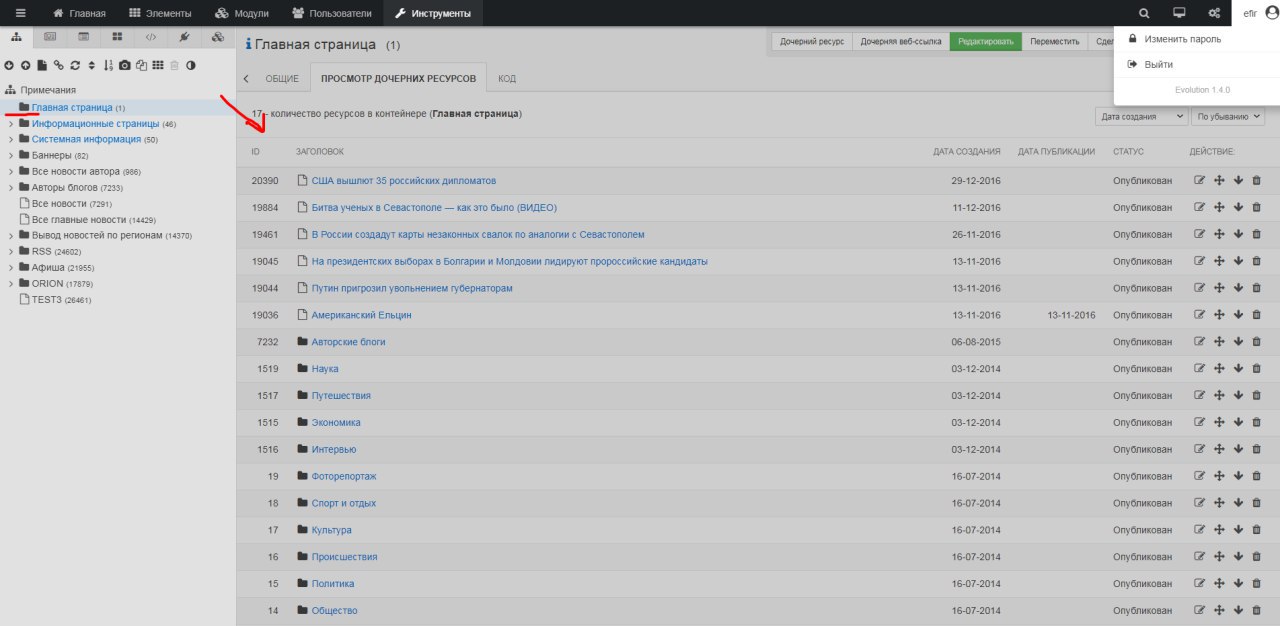Image resolution: width=1280 pixels, height=626 pixels.
Task: Open the Главная top menu item
Action: (79, 13)
